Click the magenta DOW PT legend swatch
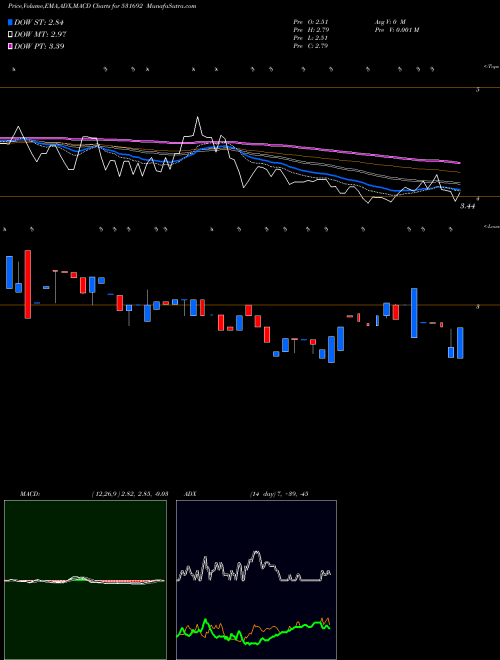The width and height of the screenshot is (500, 660). pyautogui.click(x=10, y=46)
